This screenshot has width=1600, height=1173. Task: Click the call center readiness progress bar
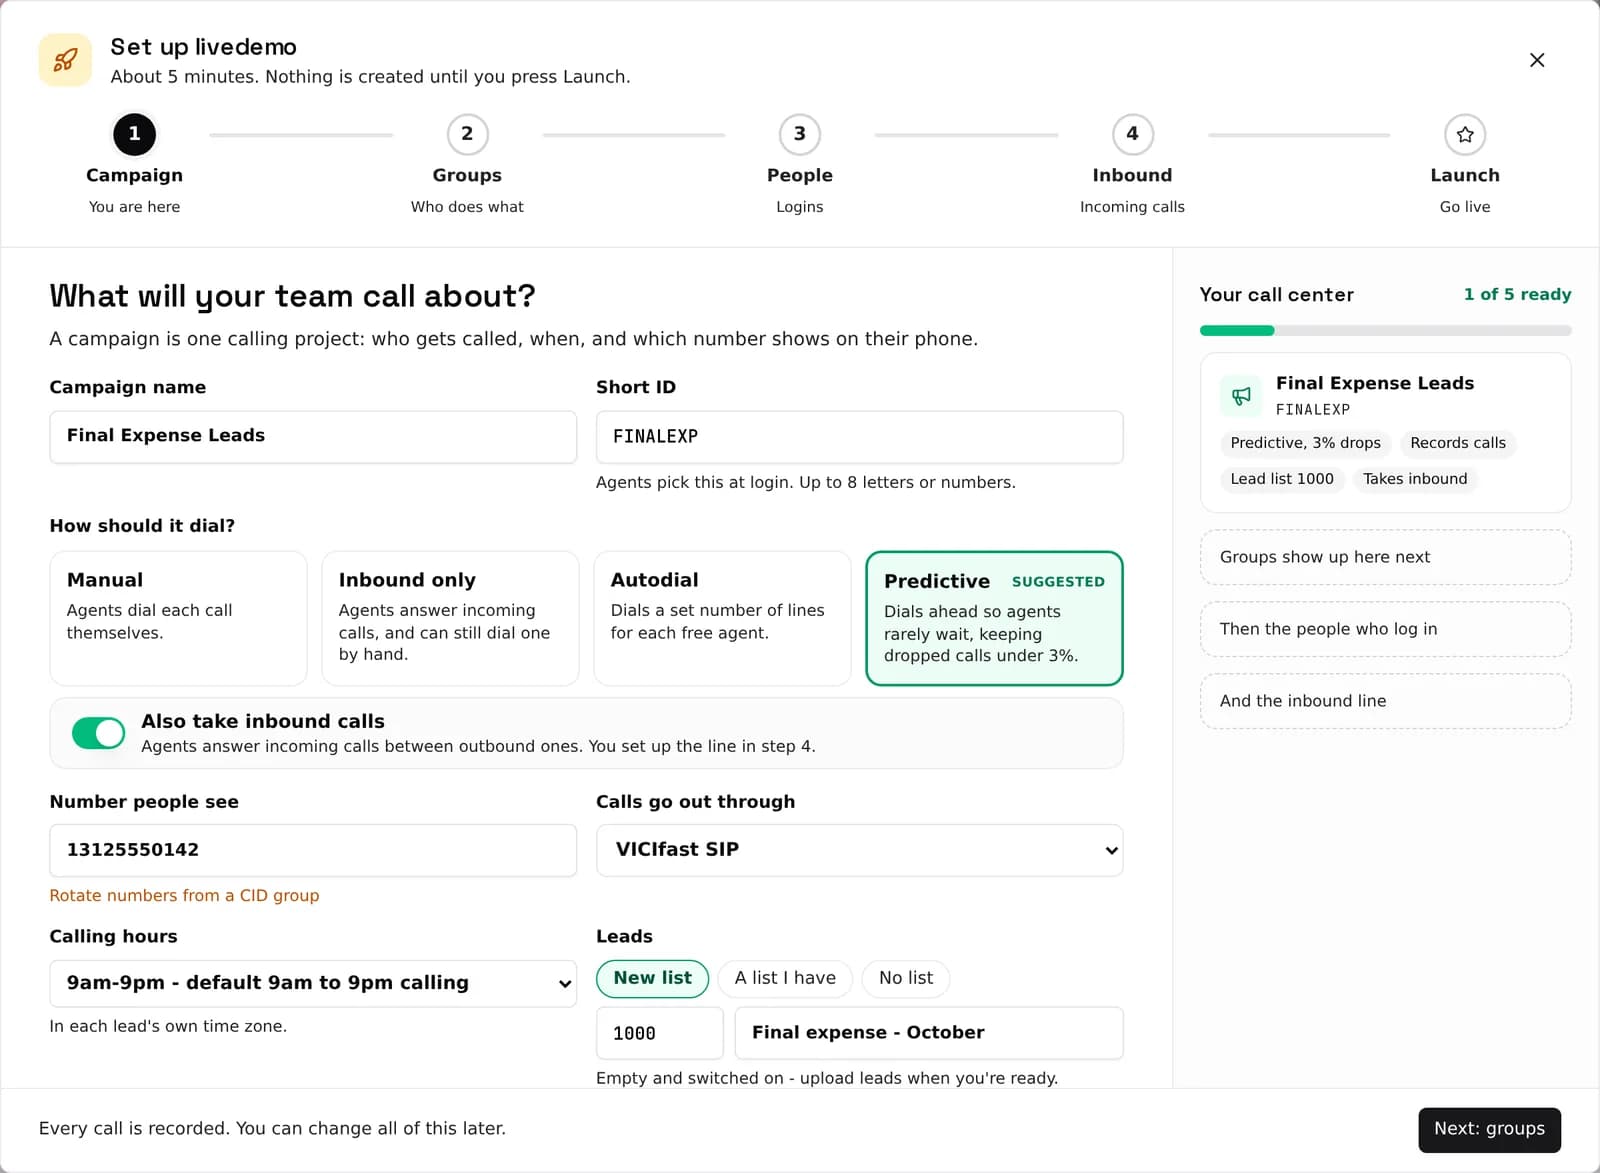[x=1385, y=331]
